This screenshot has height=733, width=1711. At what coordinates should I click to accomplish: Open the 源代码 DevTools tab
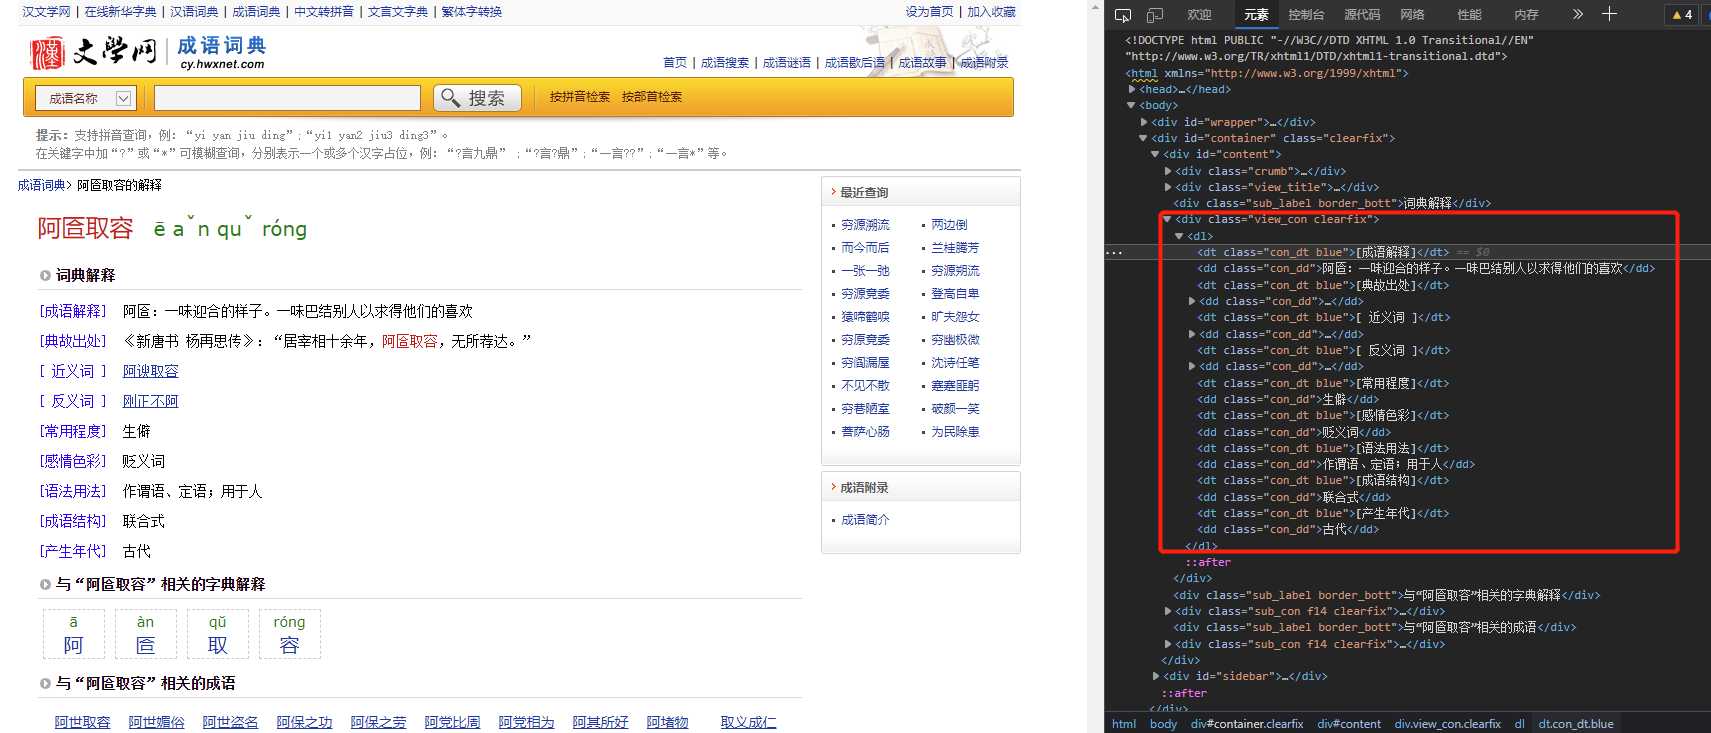click(x=1362, y=15)
